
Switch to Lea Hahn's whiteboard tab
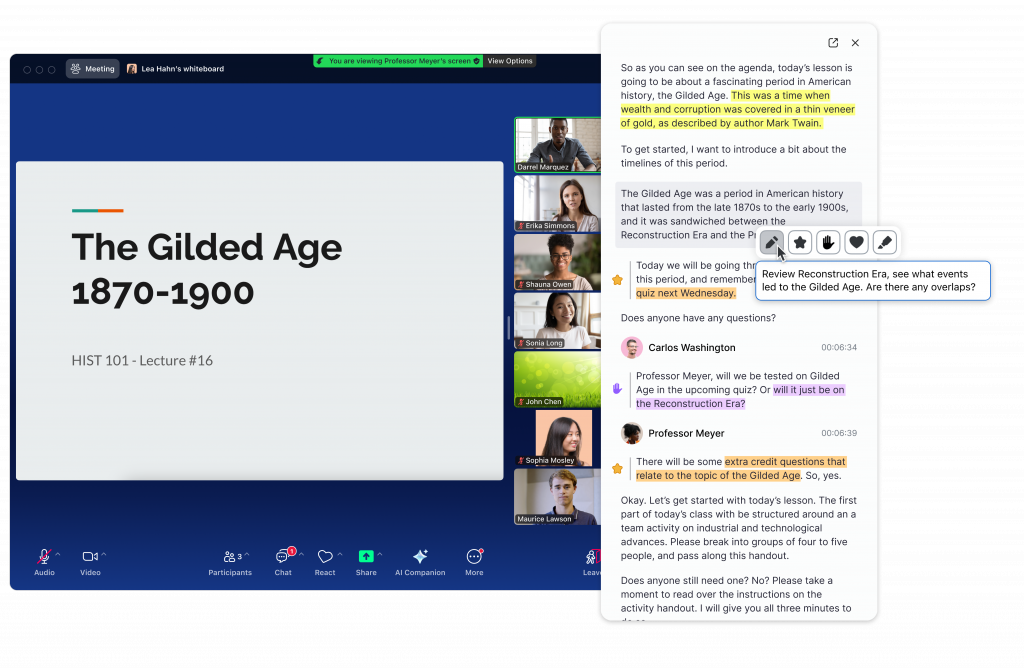(176, 69)
